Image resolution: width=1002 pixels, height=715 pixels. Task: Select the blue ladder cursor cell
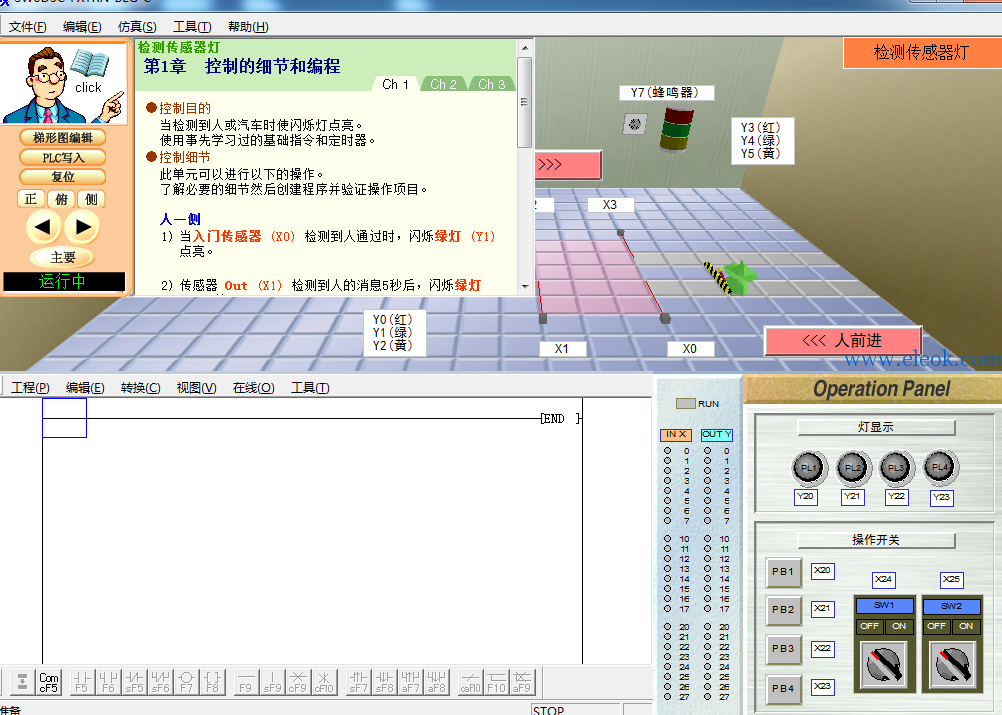(x=65, y=418)
